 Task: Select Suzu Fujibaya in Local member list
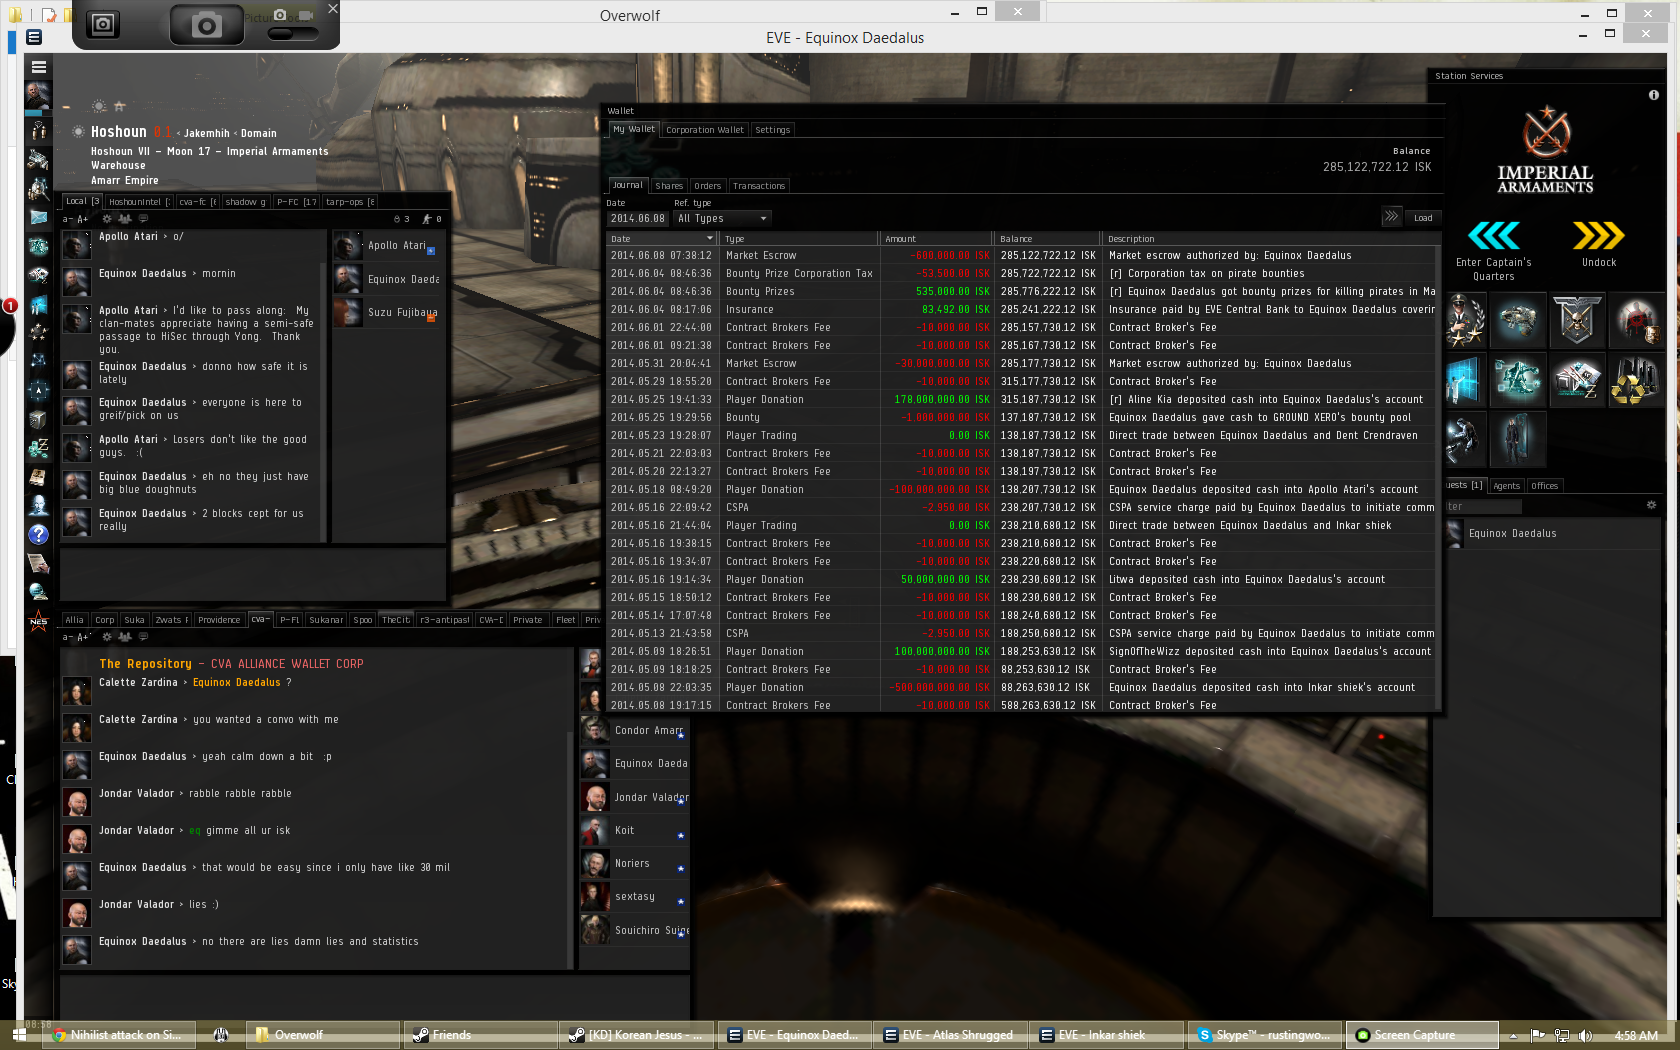(388, 312)
